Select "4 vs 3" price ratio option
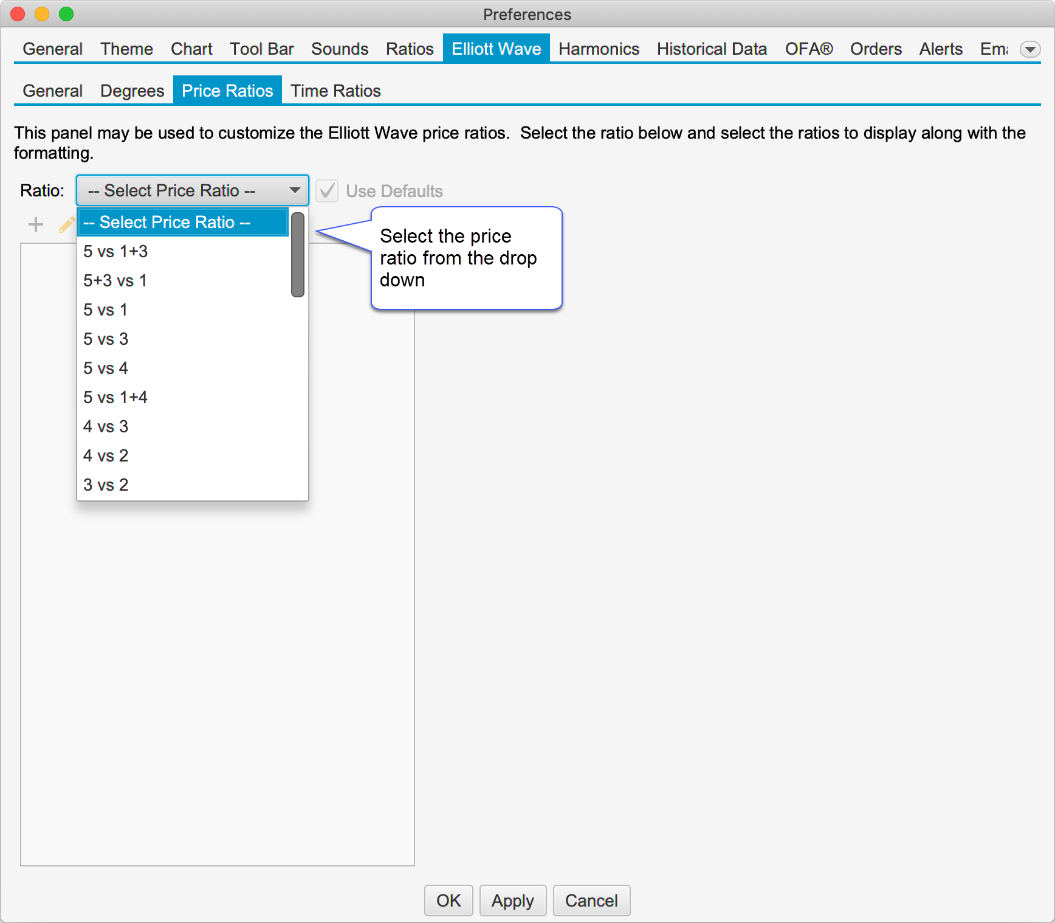1055x923 pixels. (106, 427)
